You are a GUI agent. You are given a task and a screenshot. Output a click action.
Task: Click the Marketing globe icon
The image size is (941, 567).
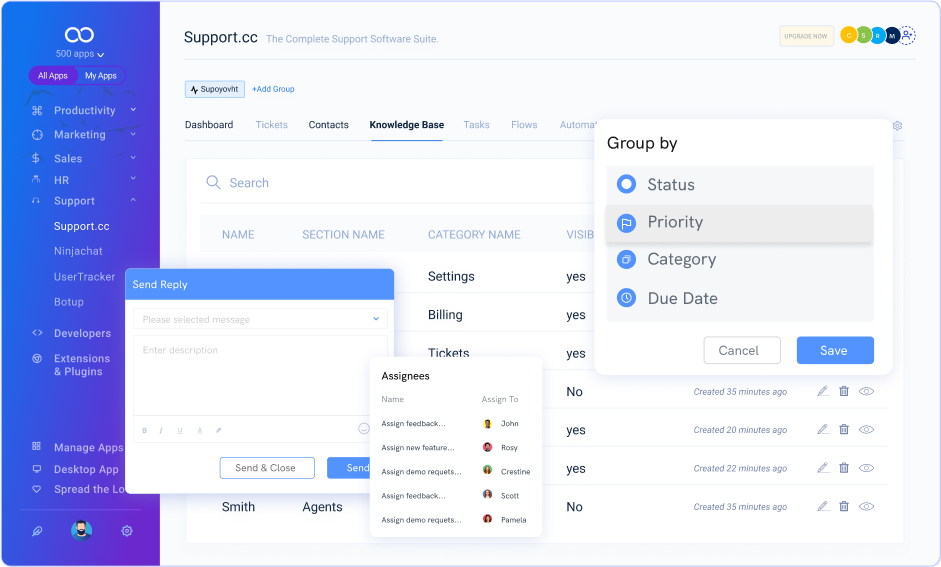(37, 134)
